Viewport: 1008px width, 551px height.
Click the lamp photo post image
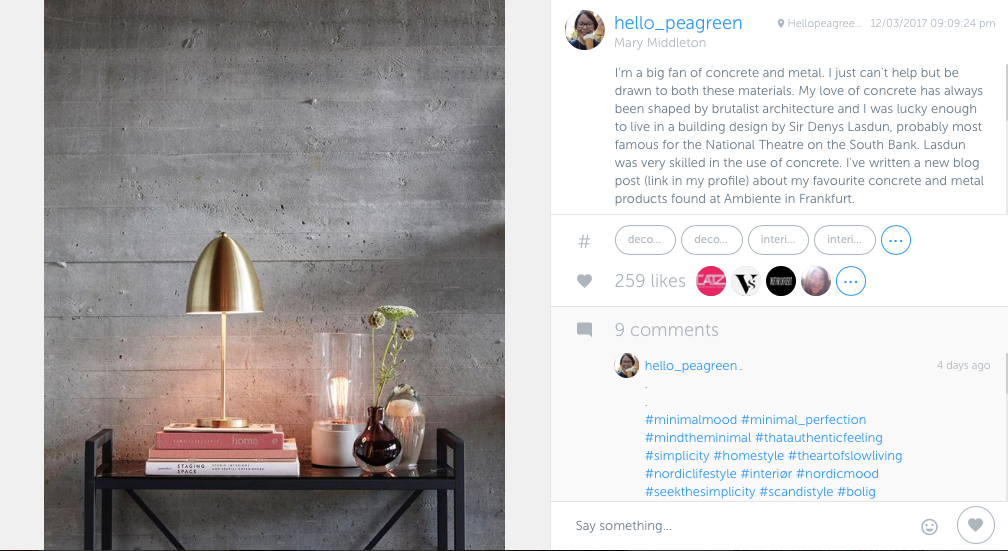click(274, 275)
